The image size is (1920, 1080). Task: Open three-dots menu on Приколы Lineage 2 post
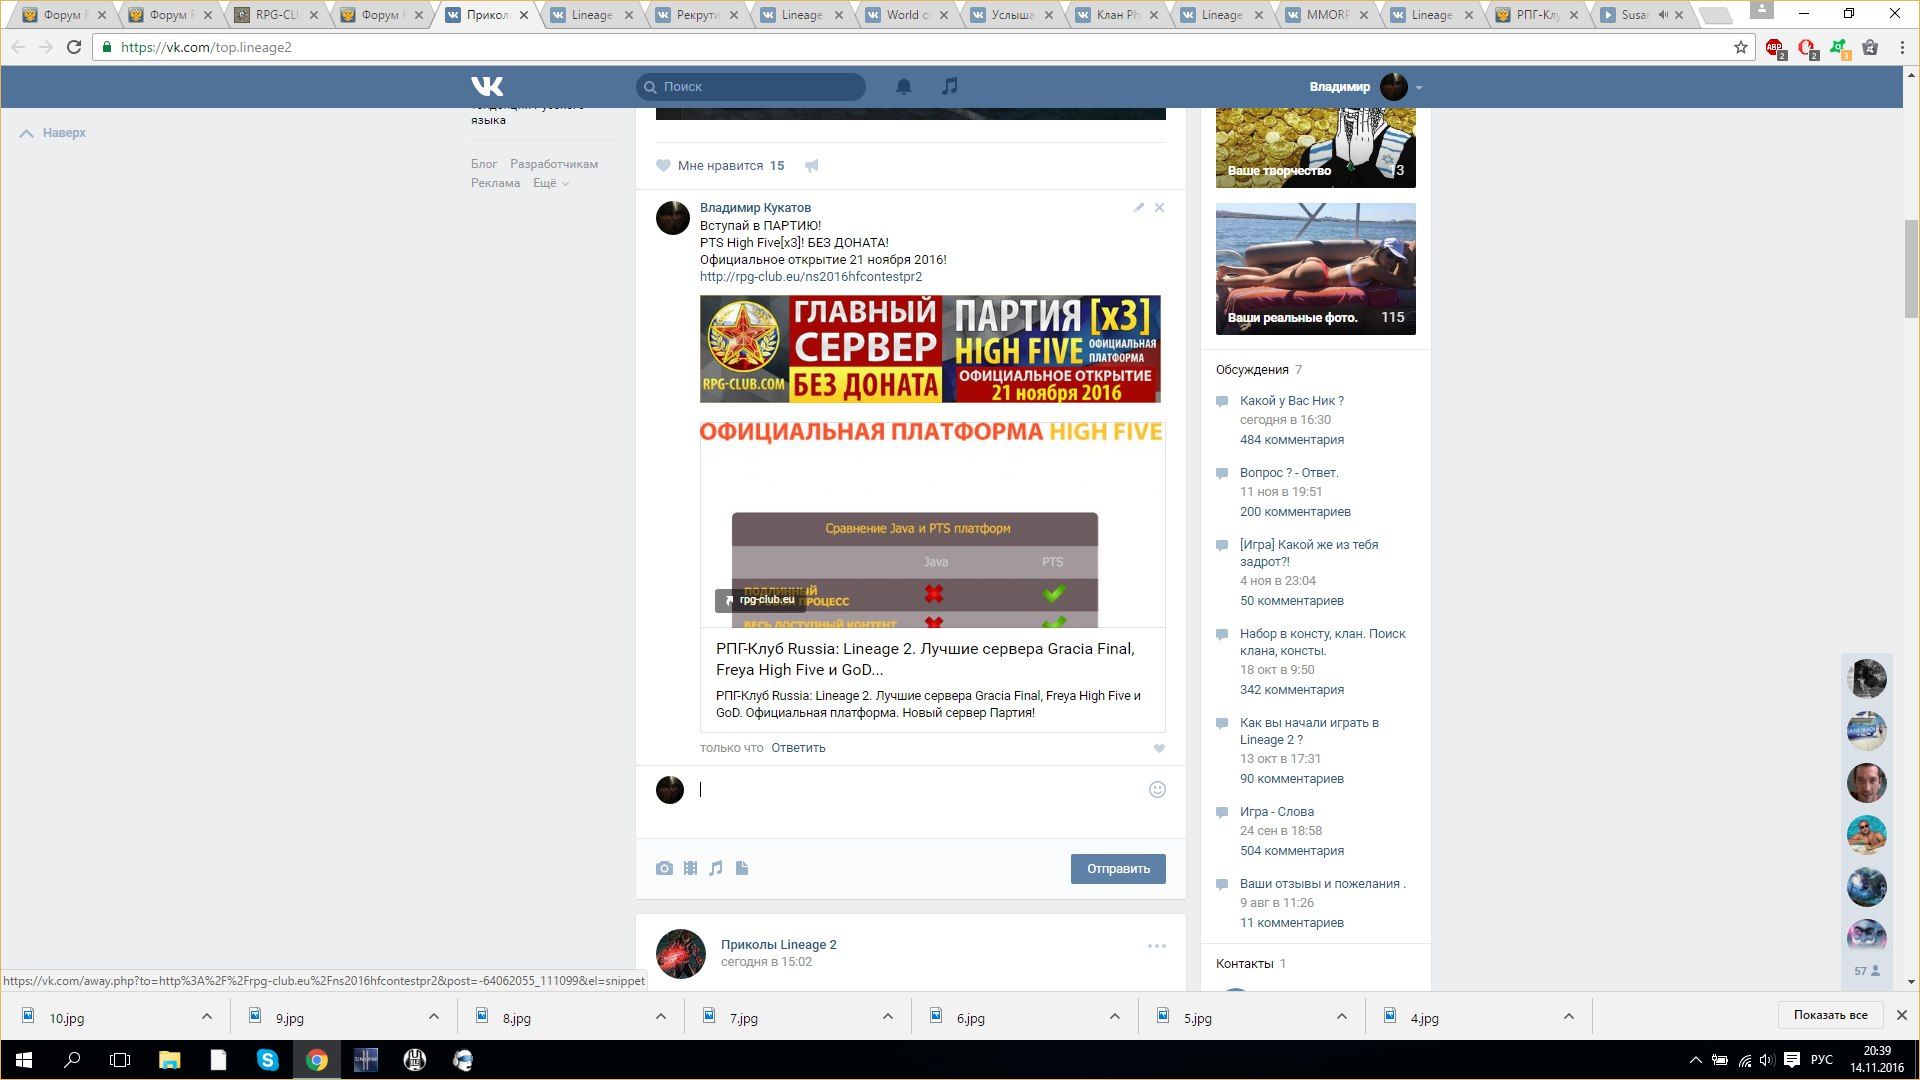pyautogui.click(x=1157, y=946)
